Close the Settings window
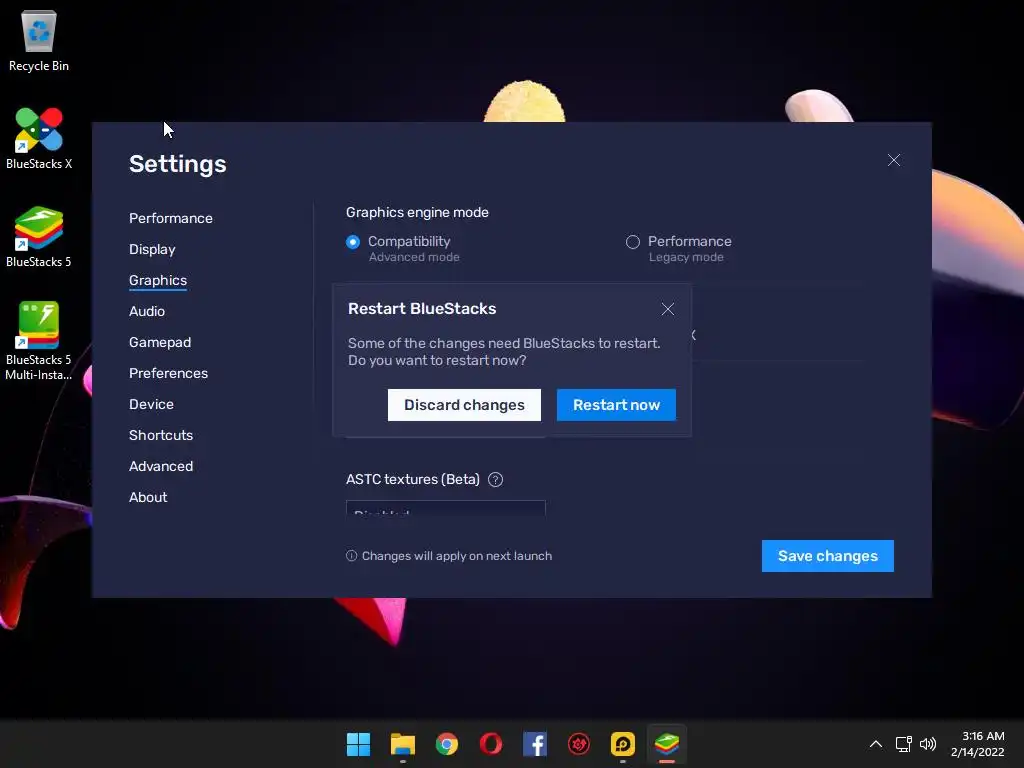 click(x=894, y=160)
